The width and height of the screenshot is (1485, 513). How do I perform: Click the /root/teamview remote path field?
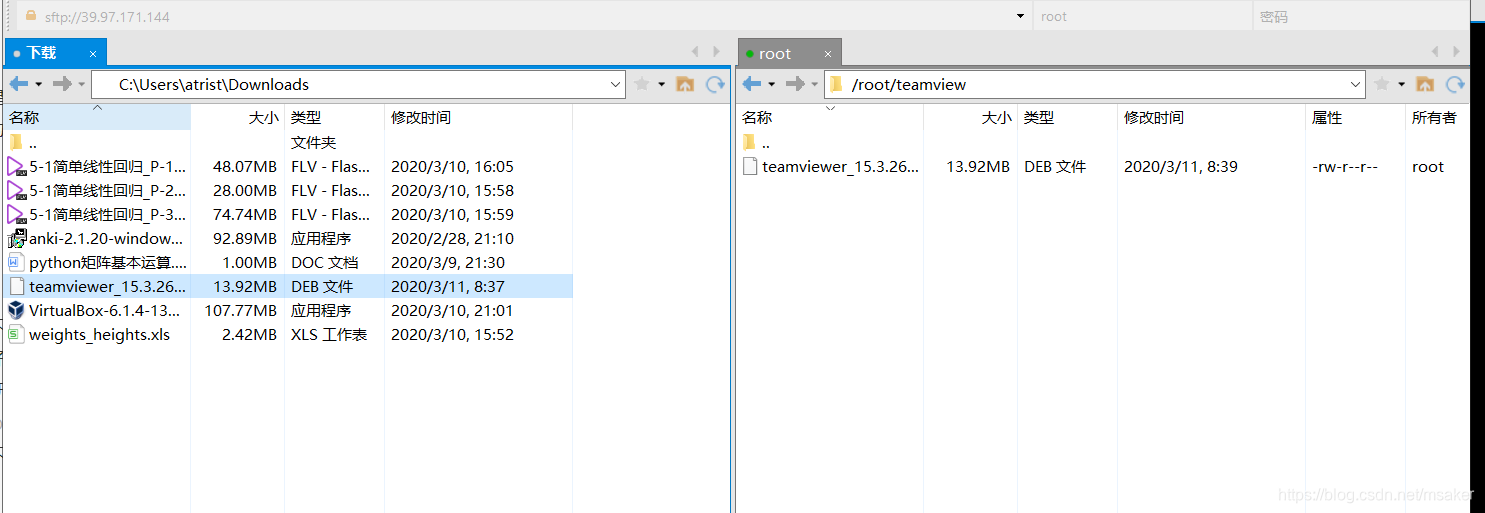tap(1095, 84)
